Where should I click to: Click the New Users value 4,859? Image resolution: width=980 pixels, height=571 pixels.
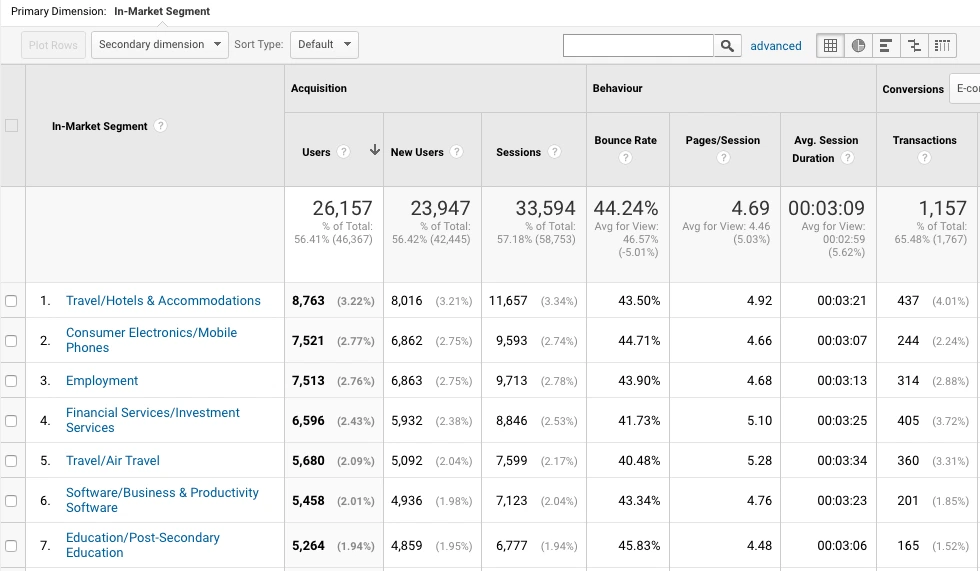click(407, 545)
